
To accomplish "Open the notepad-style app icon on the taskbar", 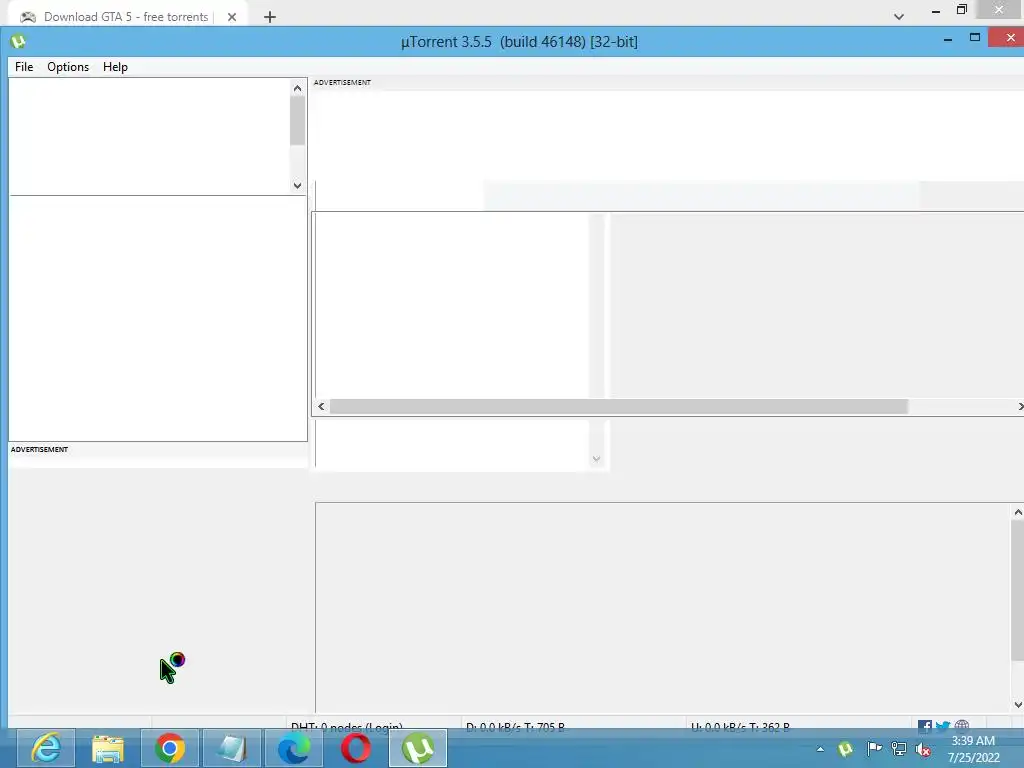I will (x=232, y=748).
